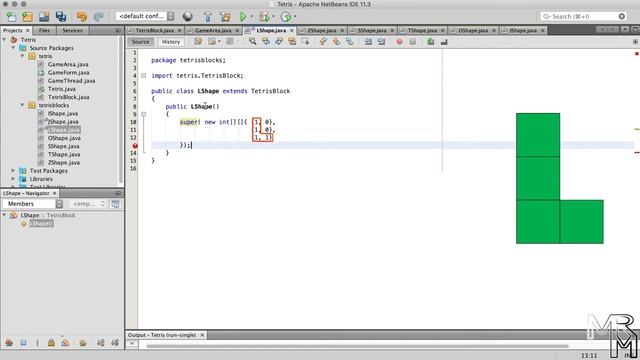This screenshot has width=640, height=360.
Task: Expand the Test Packages node
Action: pos(13,171)
